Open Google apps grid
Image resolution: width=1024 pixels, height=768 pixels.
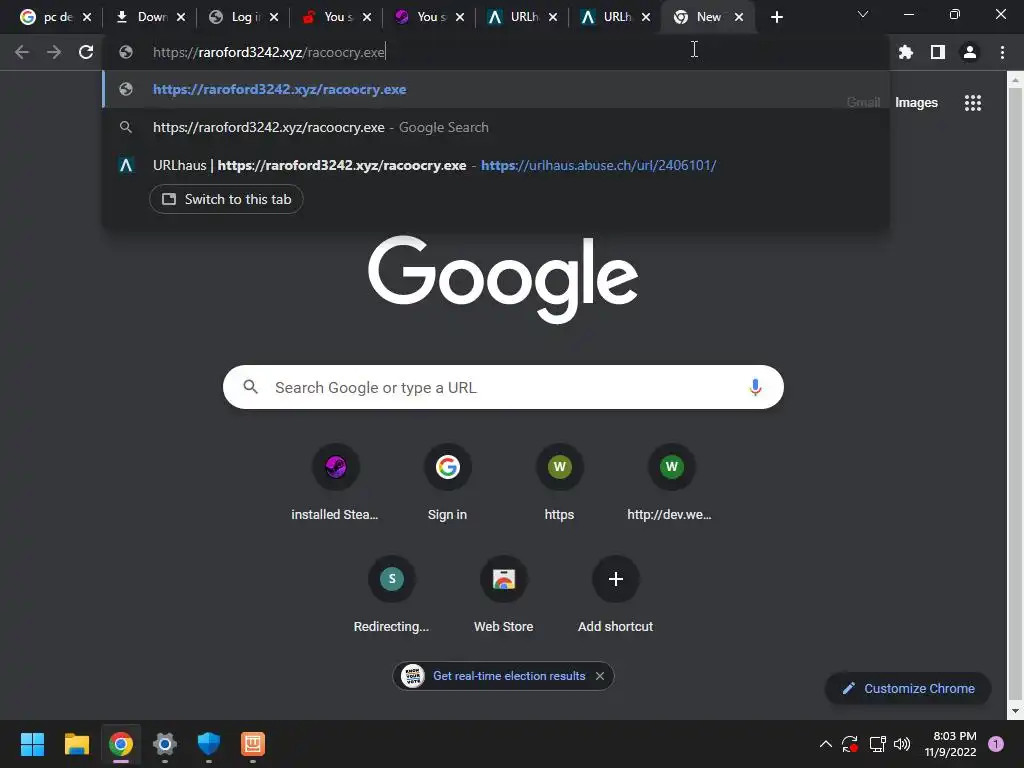click(973, 103)
